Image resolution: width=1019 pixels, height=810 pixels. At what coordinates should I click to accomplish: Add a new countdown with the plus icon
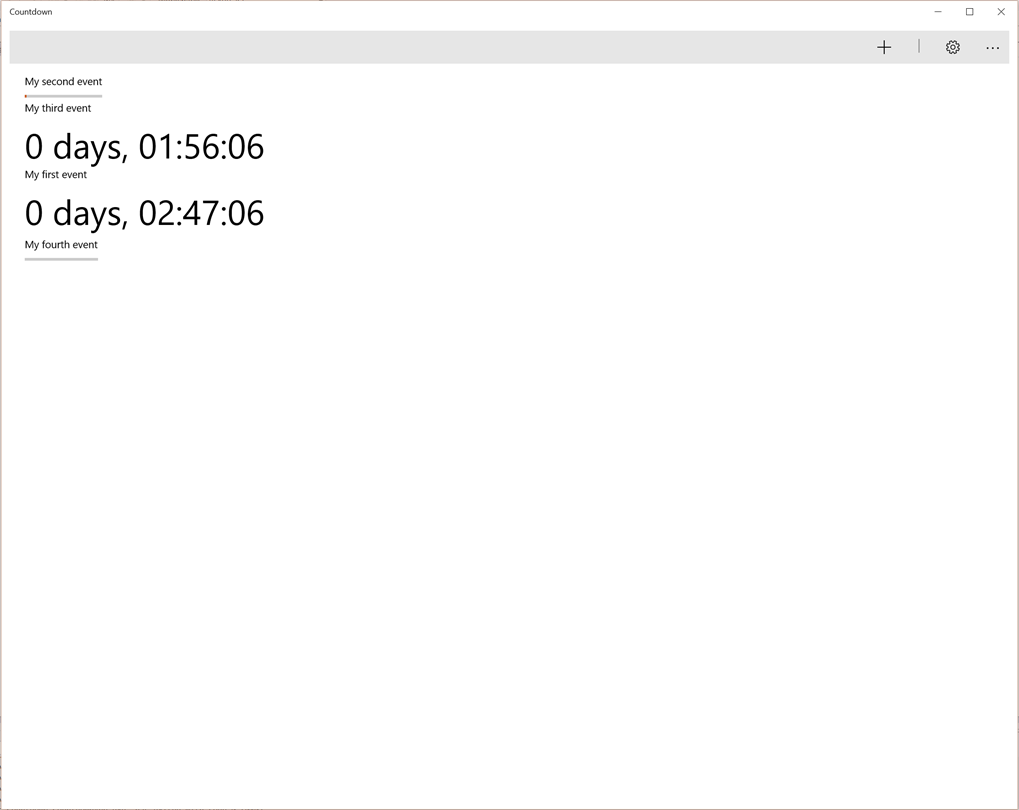pyautogui.click(x=884, y=47)
